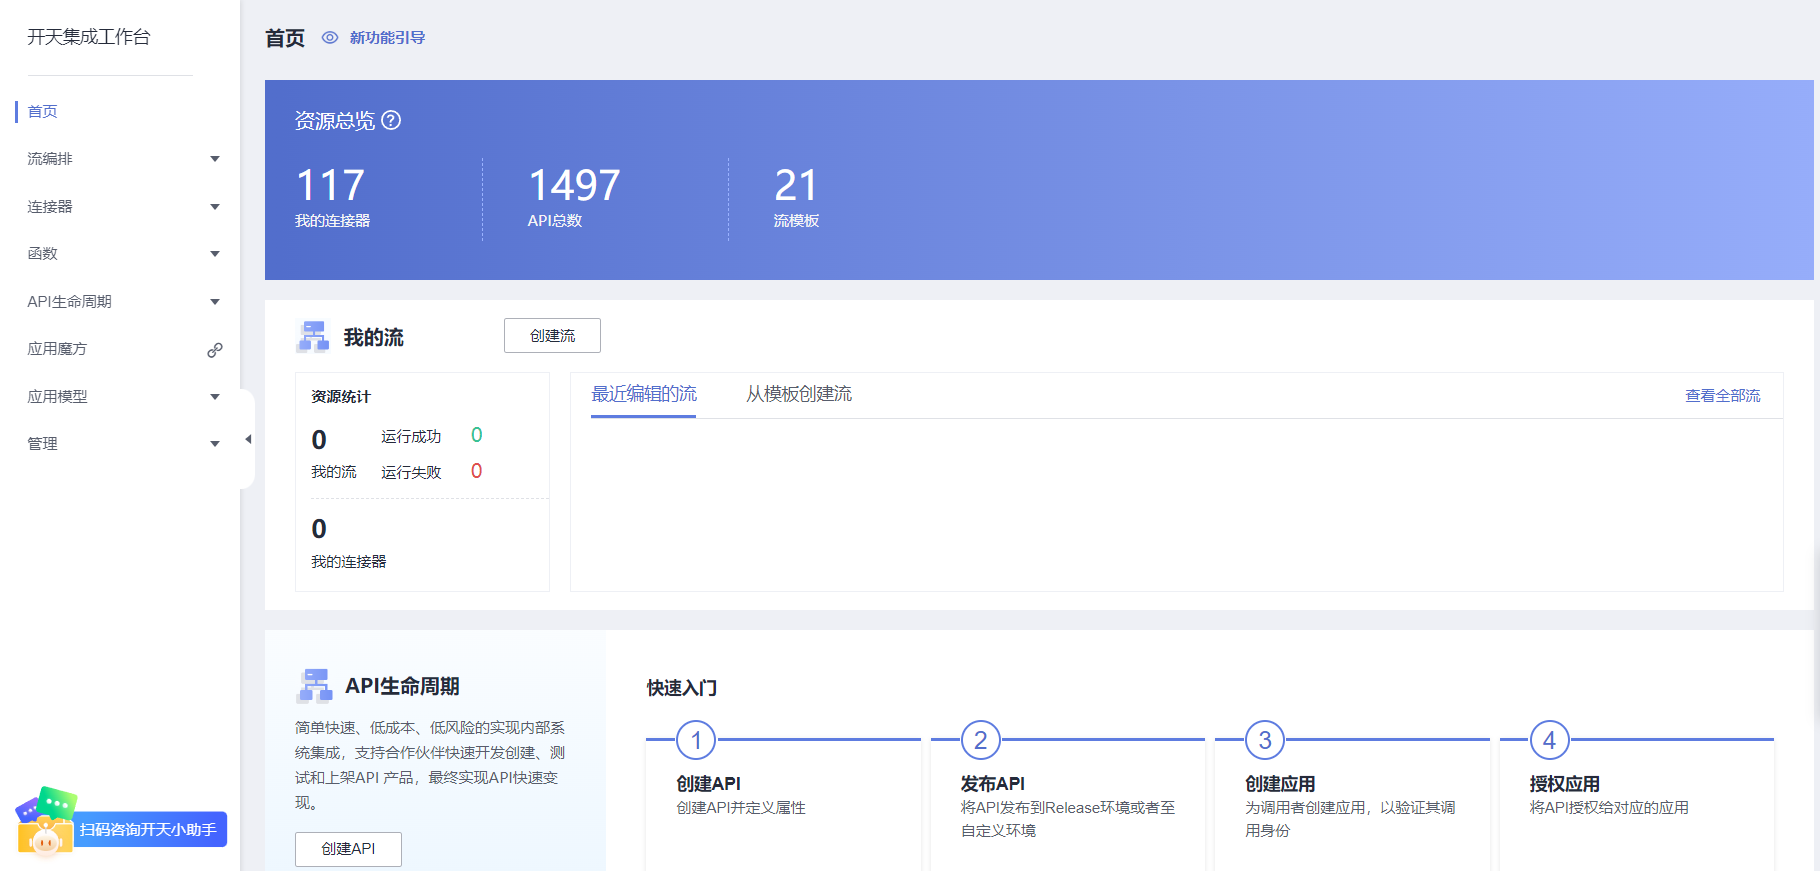Screen dimensions: 1820x871
Task: Open the 创建应用 quick-start card title
Action: click(1280, 784)
